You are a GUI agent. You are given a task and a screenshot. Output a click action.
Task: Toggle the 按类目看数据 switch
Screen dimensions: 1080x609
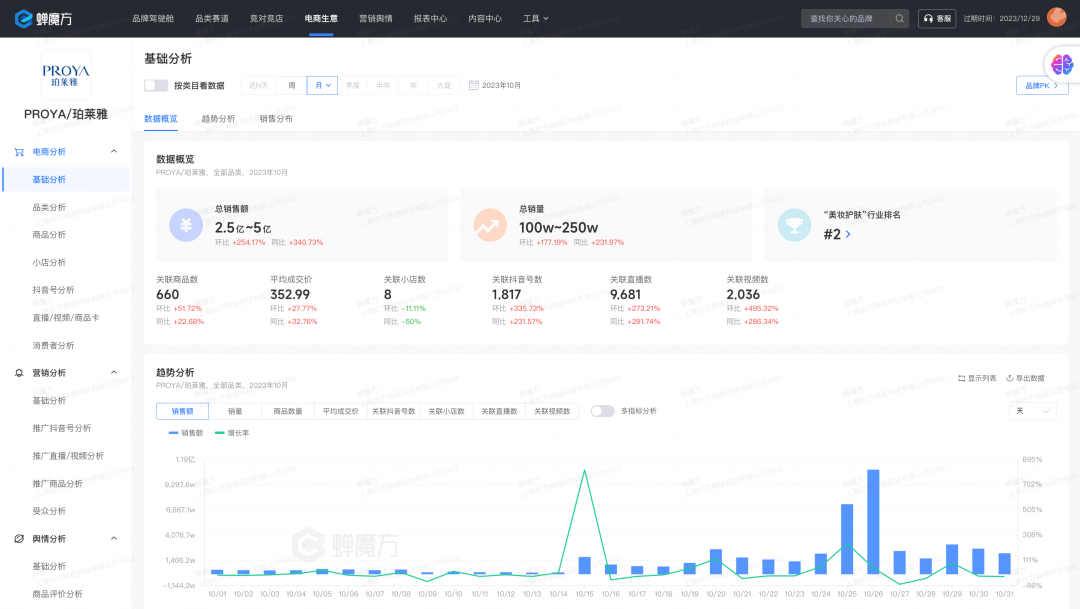(156, 85)
